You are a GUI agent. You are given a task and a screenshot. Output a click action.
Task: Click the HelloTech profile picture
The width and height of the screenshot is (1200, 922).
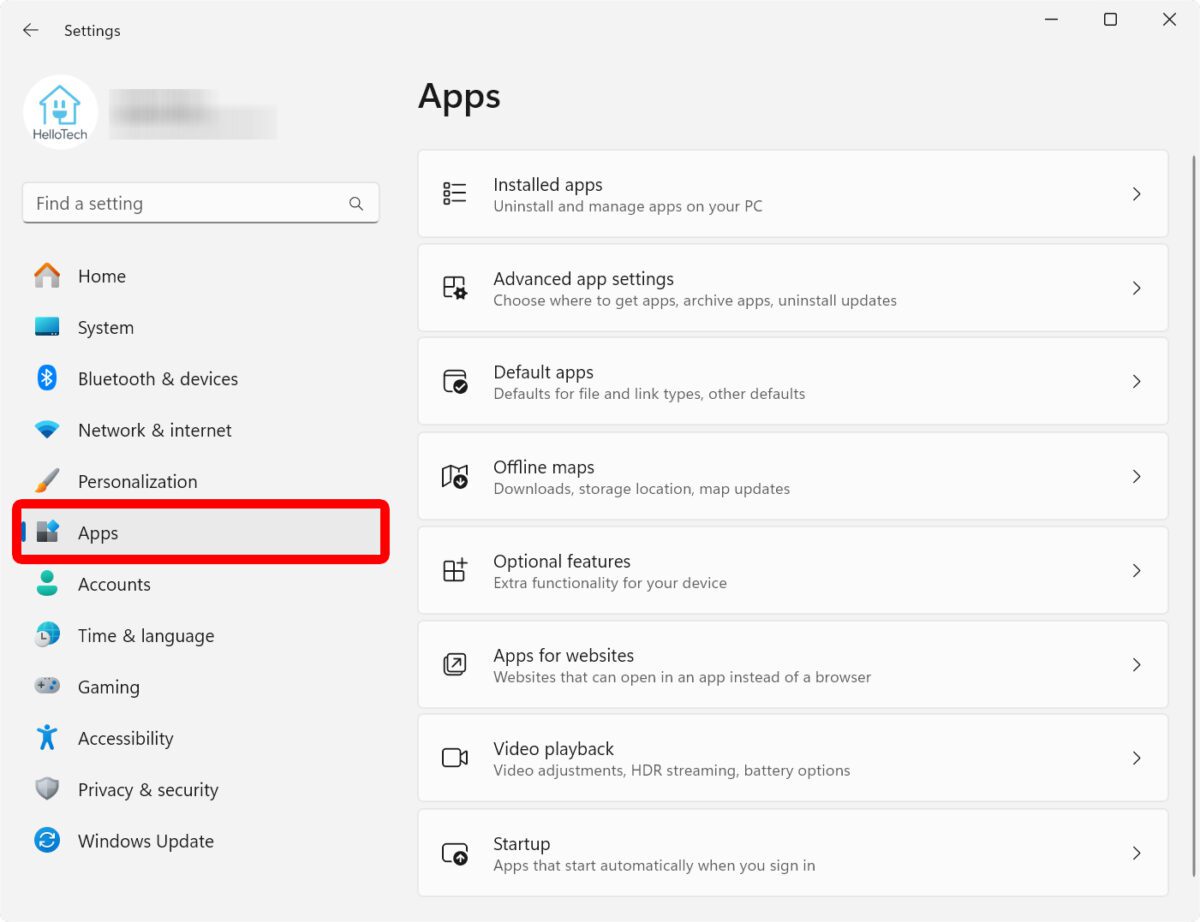pyautogui.click(x=60, y=112)
